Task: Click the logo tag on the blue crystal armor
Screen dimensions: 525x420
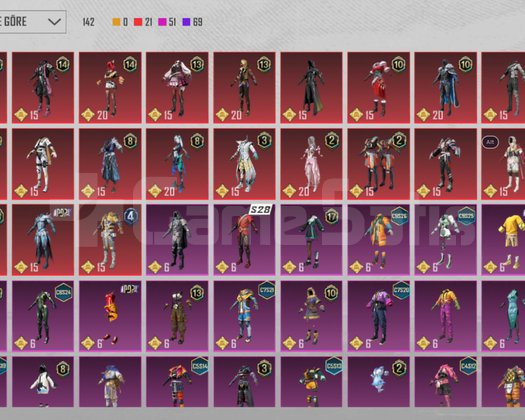Action: pos(62,213)
